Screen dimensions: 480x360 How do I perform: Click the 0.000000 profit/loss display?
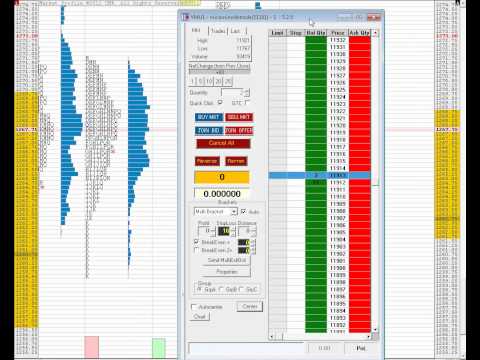(222, 194)
